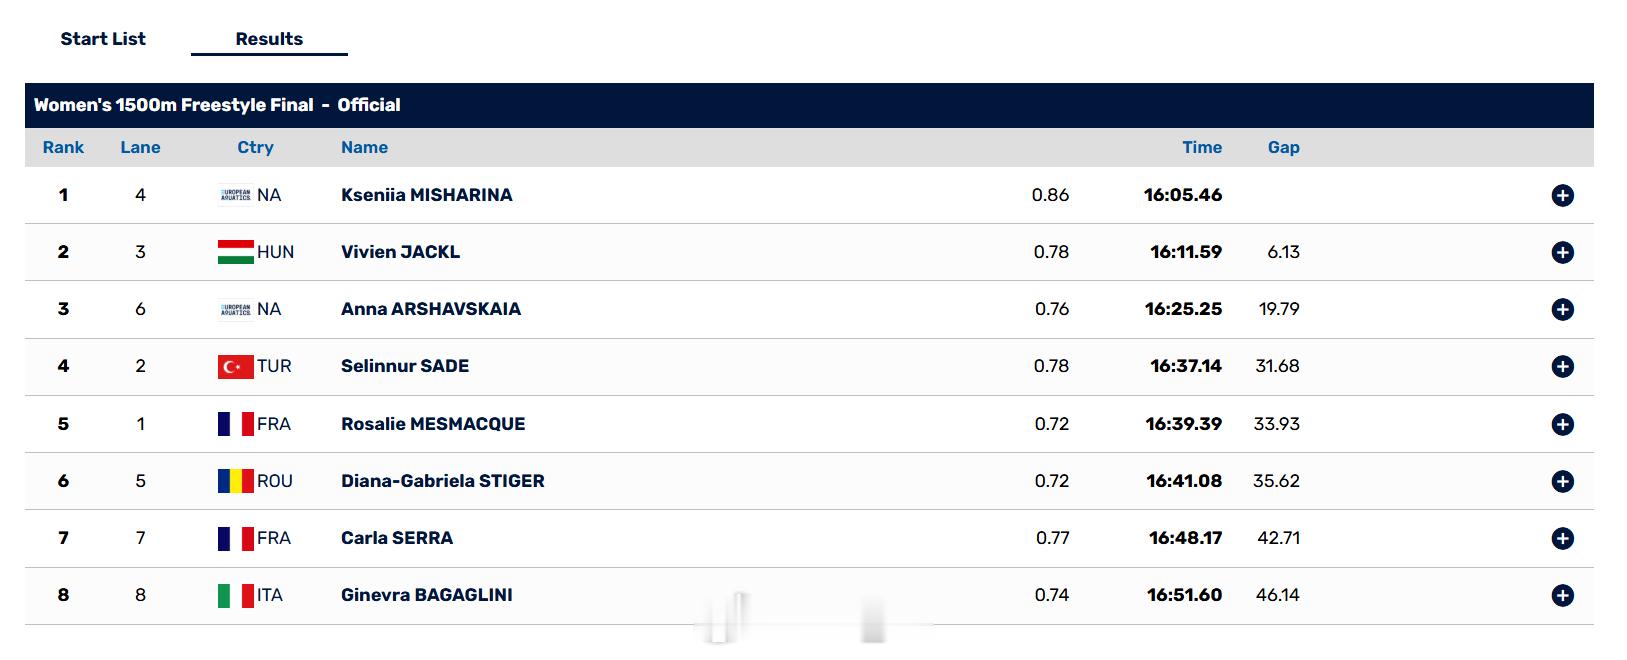Click the Italy flag icon

point(236,596)
